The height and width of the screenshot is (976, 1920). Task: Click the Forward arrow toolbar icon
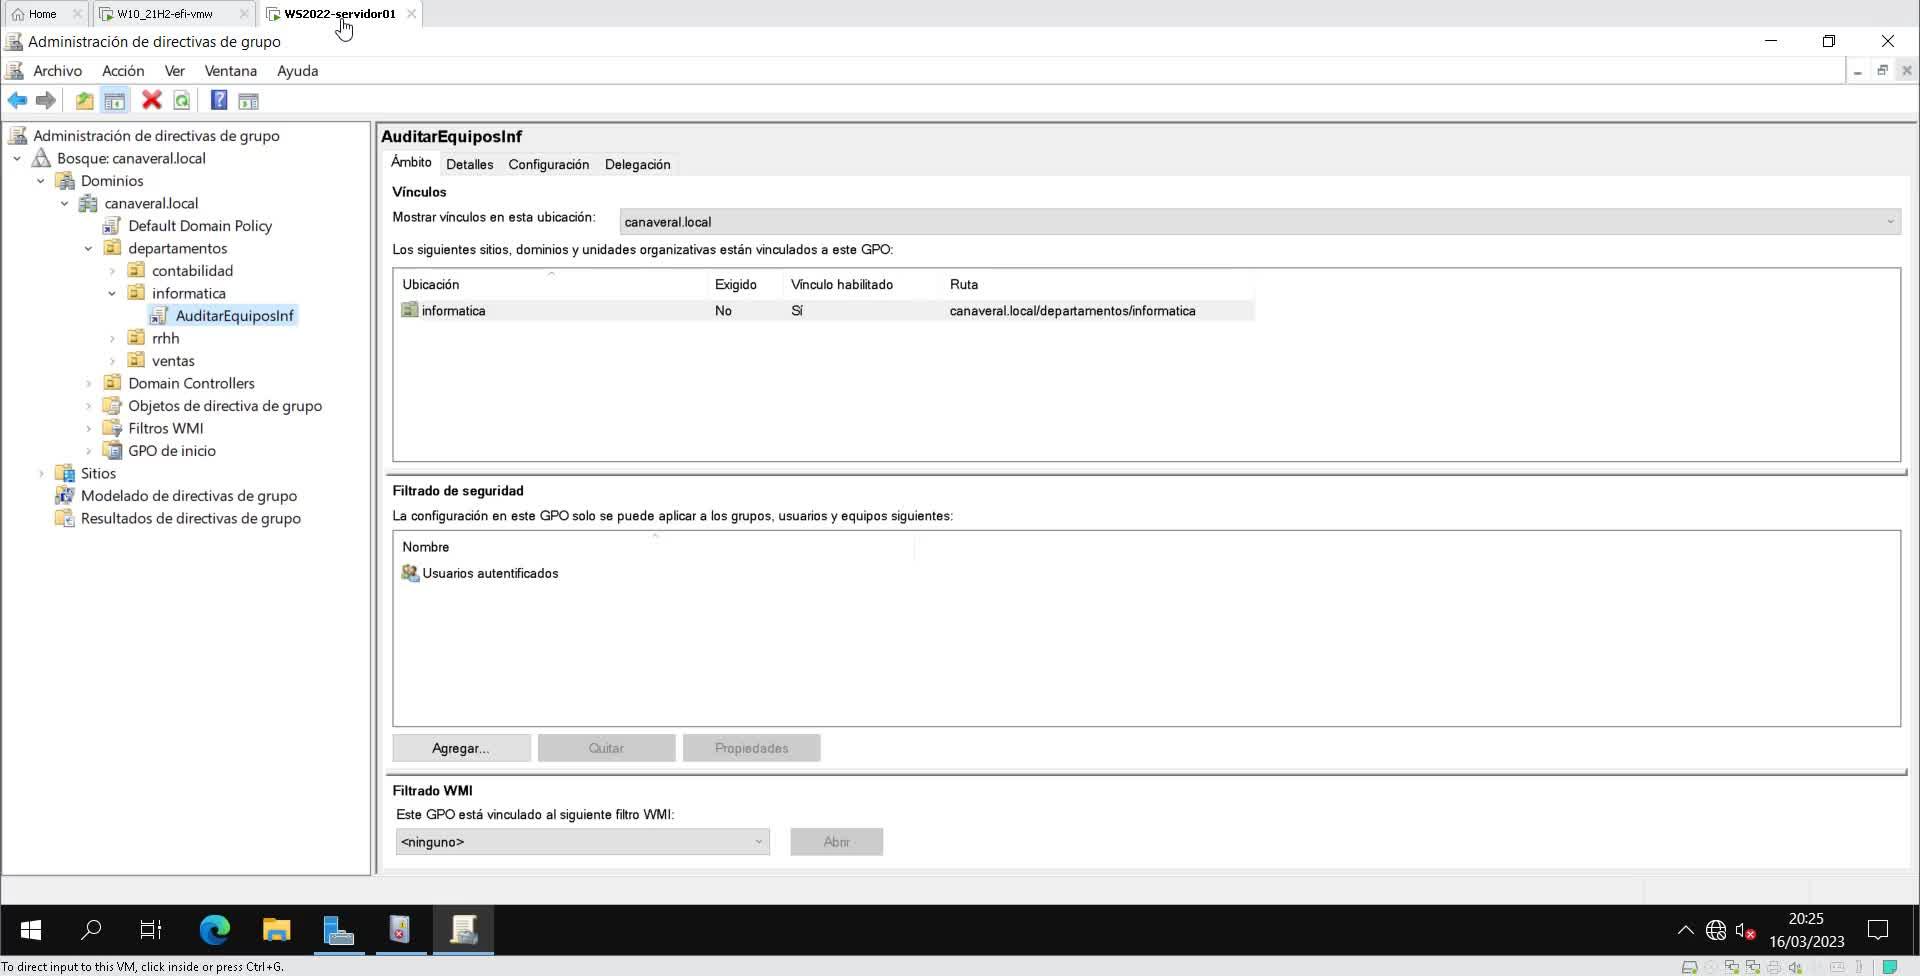point(45,100)
